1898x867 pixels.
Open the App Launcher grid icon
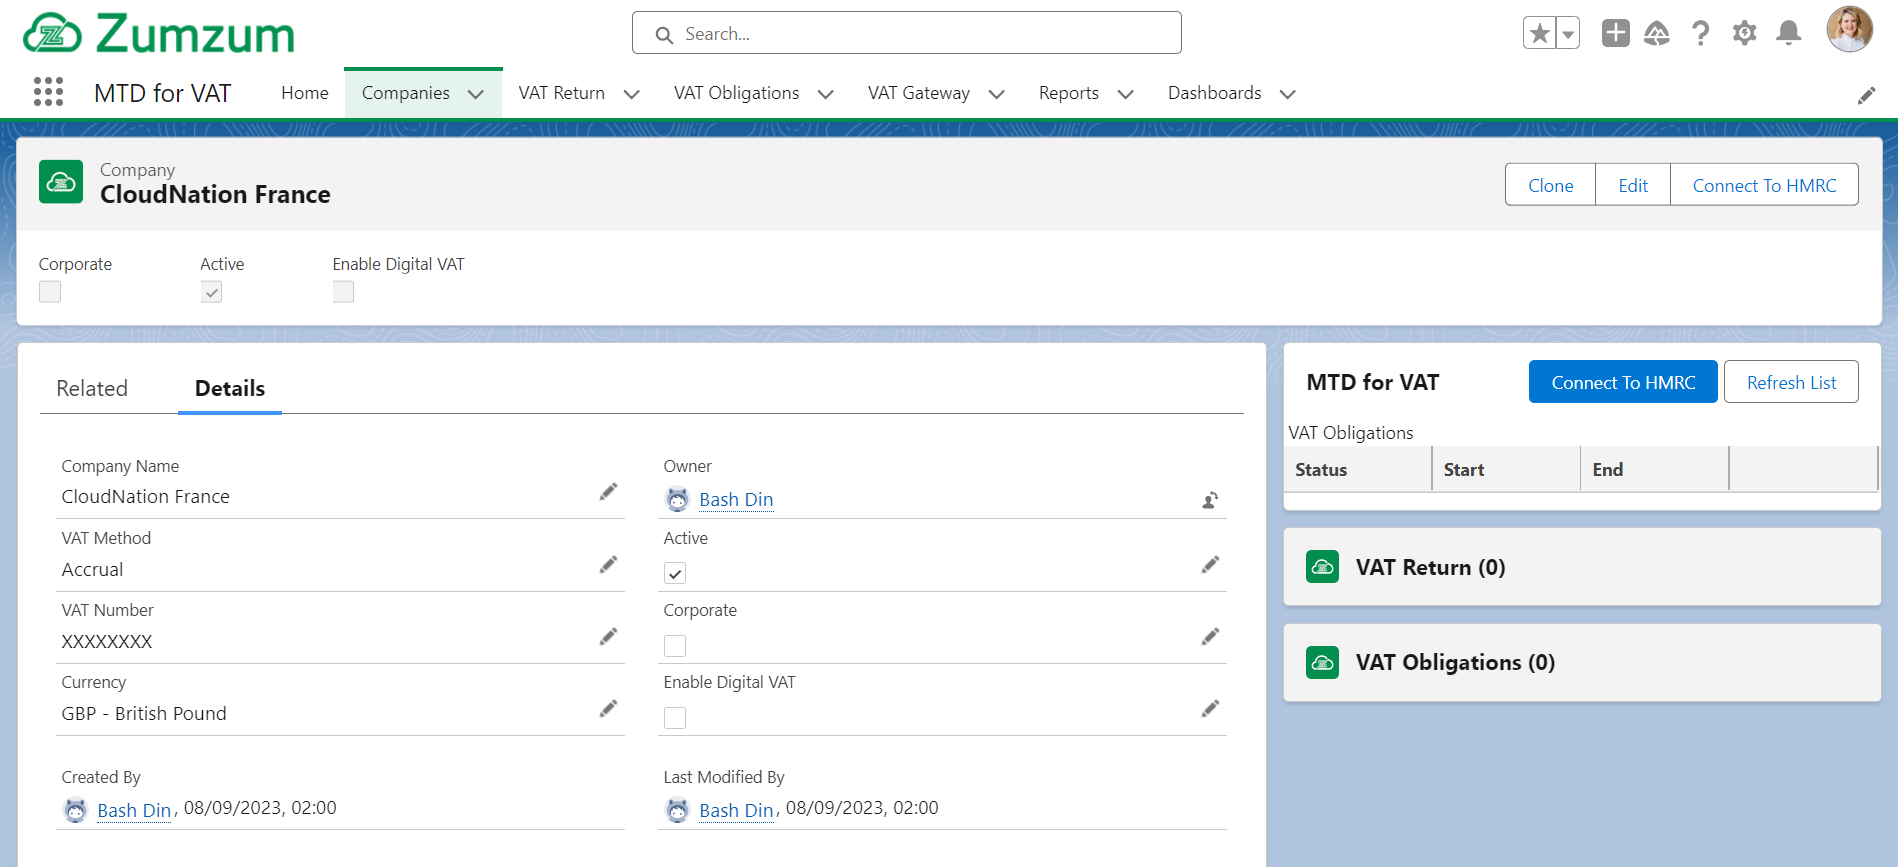pyautogui.click(x=48, y=92)
